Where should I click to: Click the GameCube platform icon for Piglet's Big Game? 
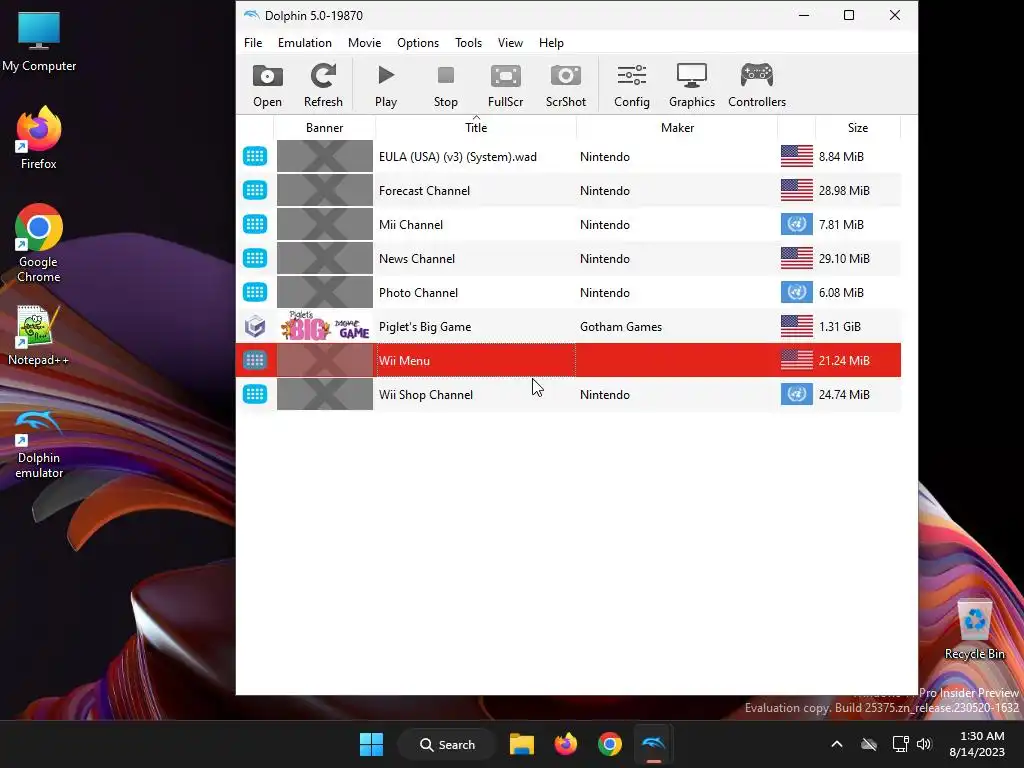255,327
